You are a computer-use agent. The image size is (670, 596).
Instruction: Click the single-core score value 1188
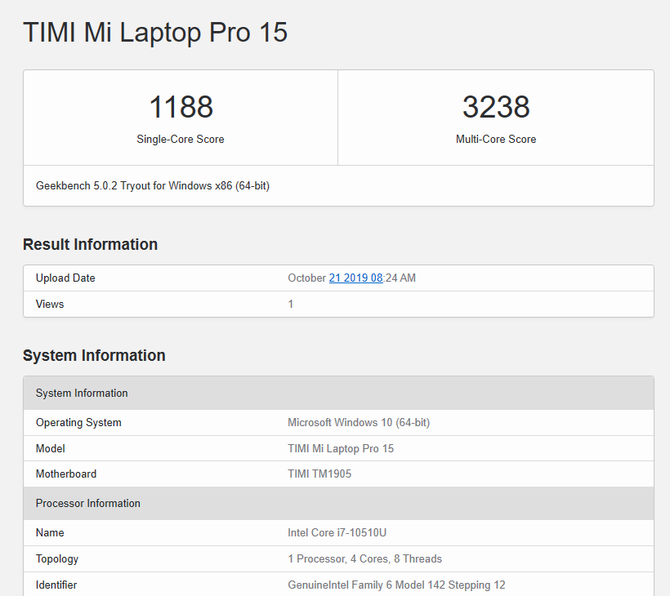click(181, 107)
